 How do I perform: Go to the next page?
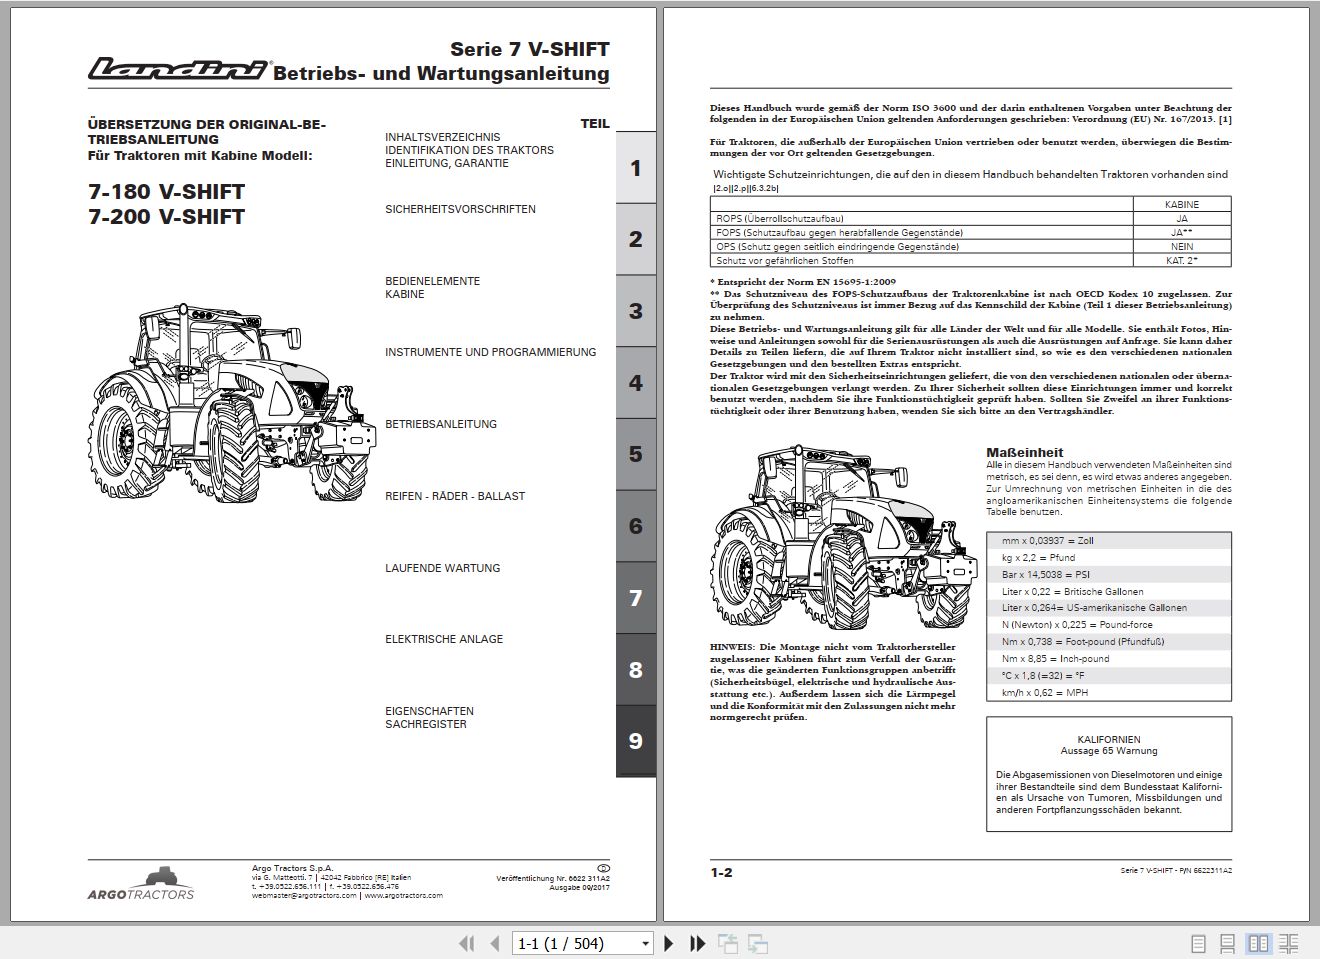669,943
